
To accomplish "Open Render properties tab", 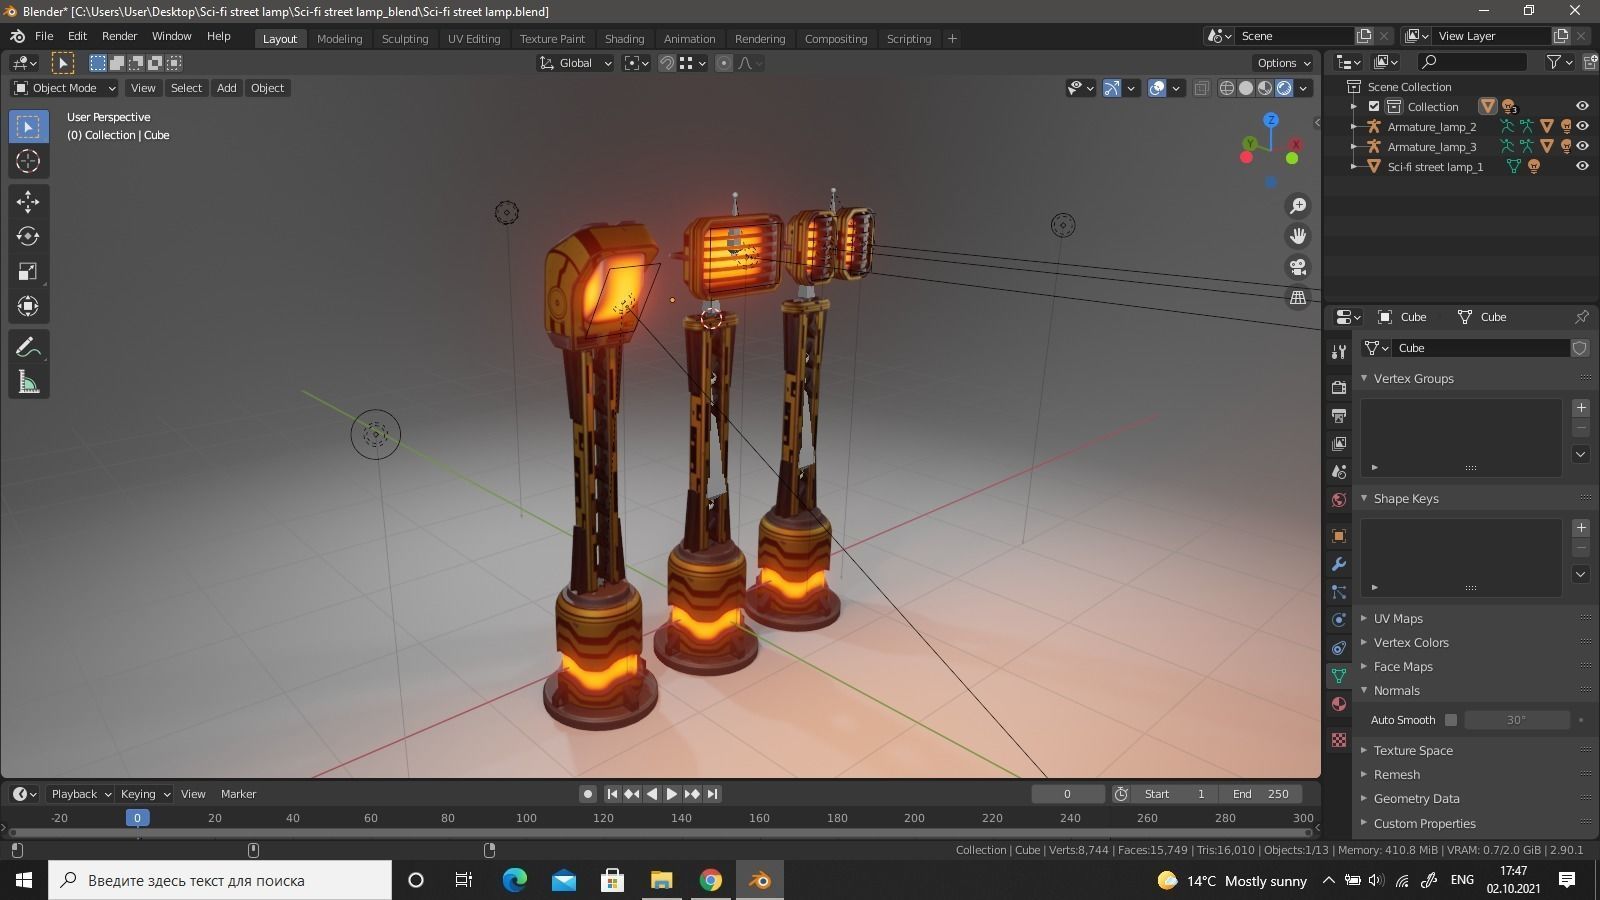I will [x=1339, y=387].
